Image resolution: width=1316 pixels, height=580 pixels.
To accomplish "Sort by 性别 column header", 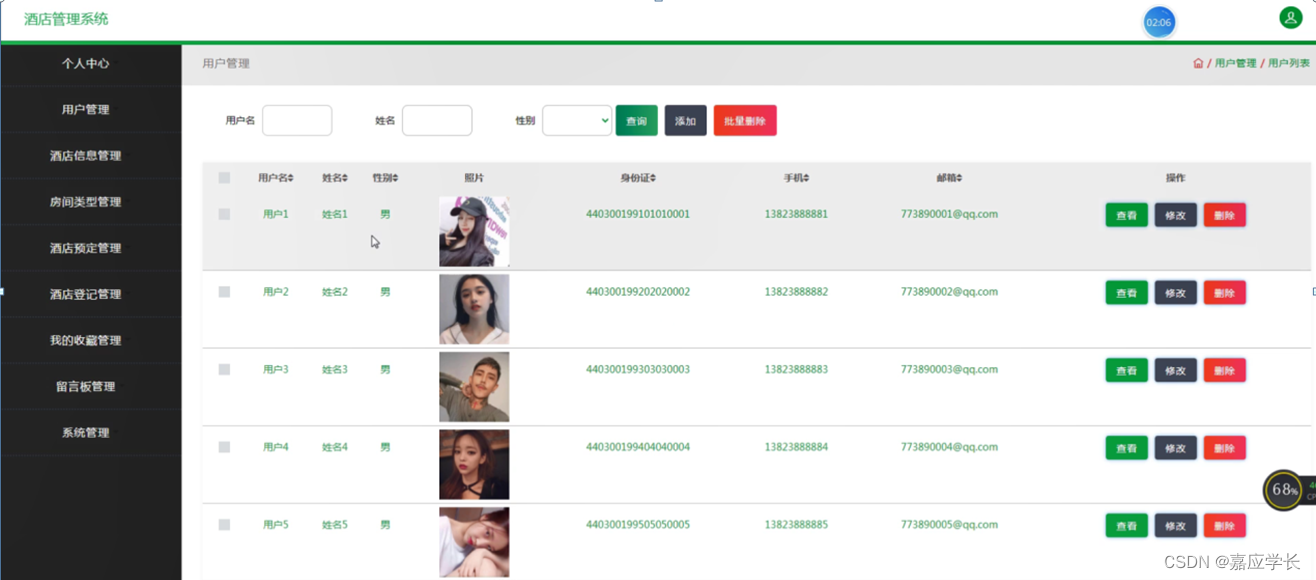I will tap(385, 178).
